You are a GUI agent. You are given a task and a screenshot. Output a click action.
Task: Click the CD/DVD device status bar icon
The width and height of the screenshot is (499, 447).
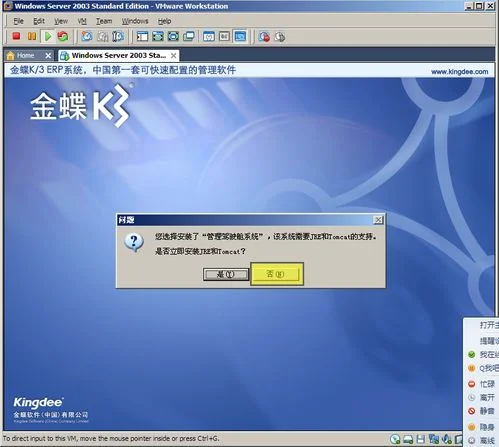coord(395,439)
